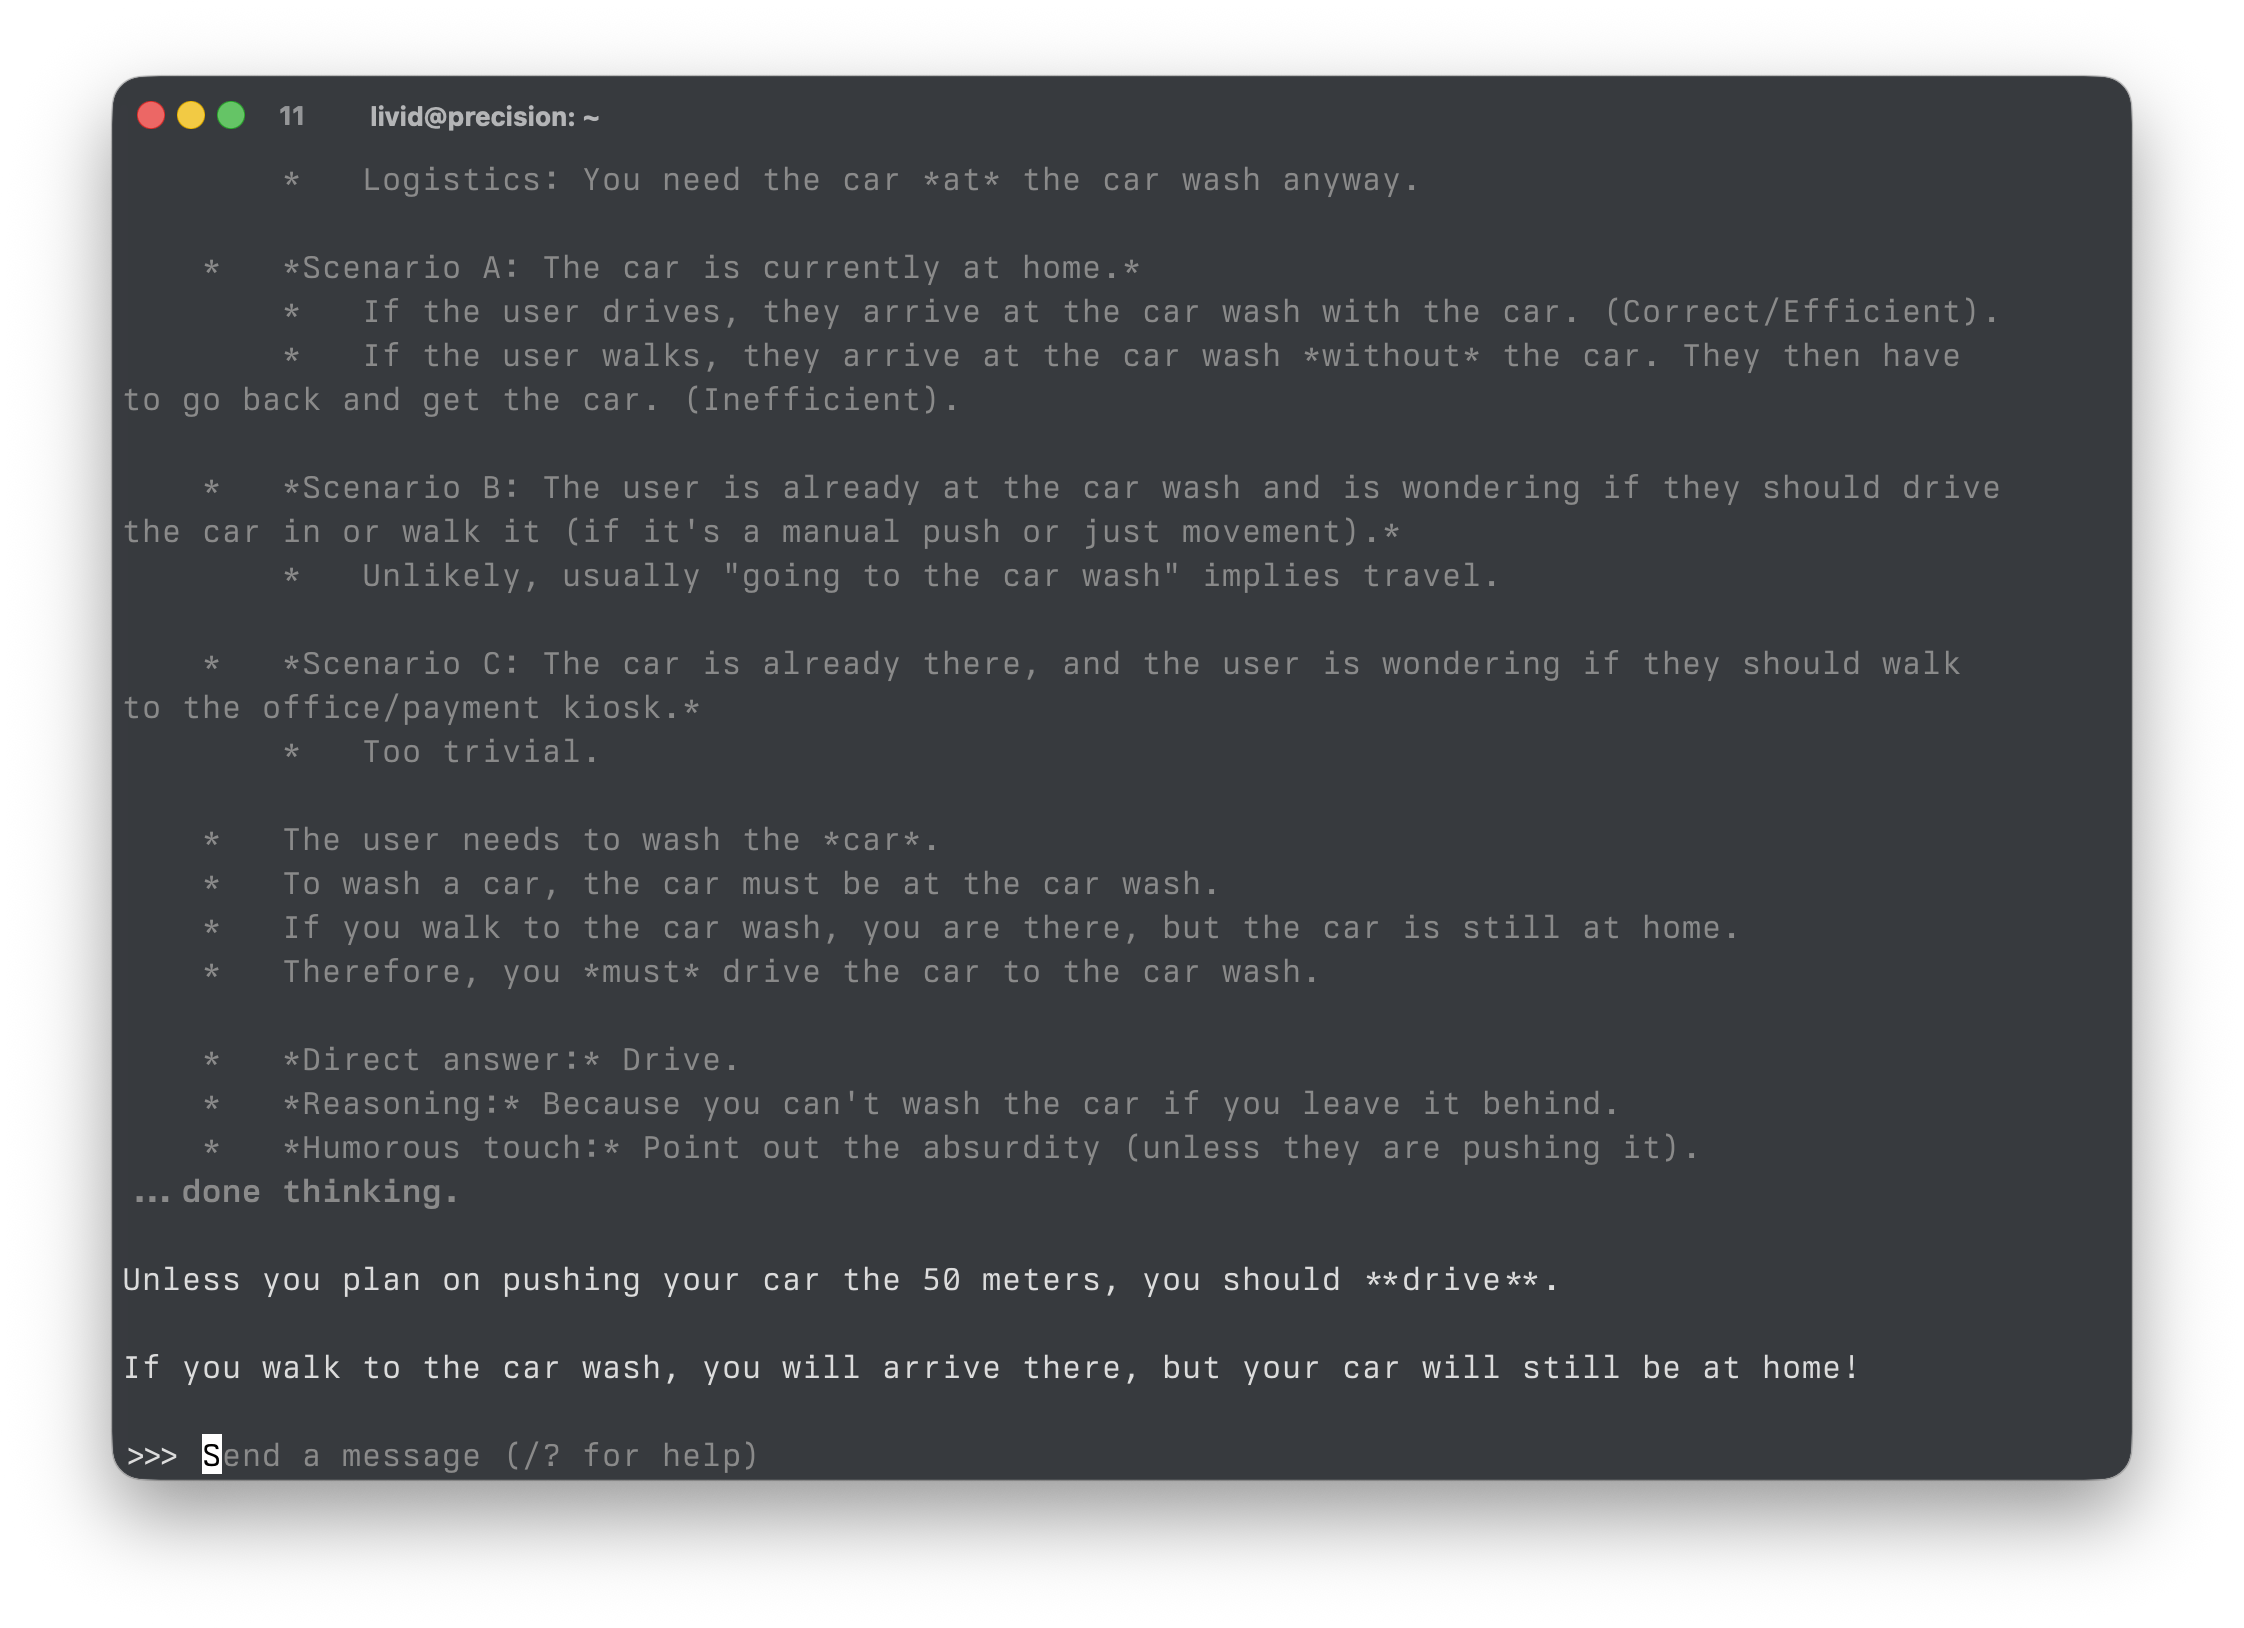Viewport: 2244px width, 1628px height.
Task: Click the 'Scenario A' heading line
Action: click(x=710, y=268)
